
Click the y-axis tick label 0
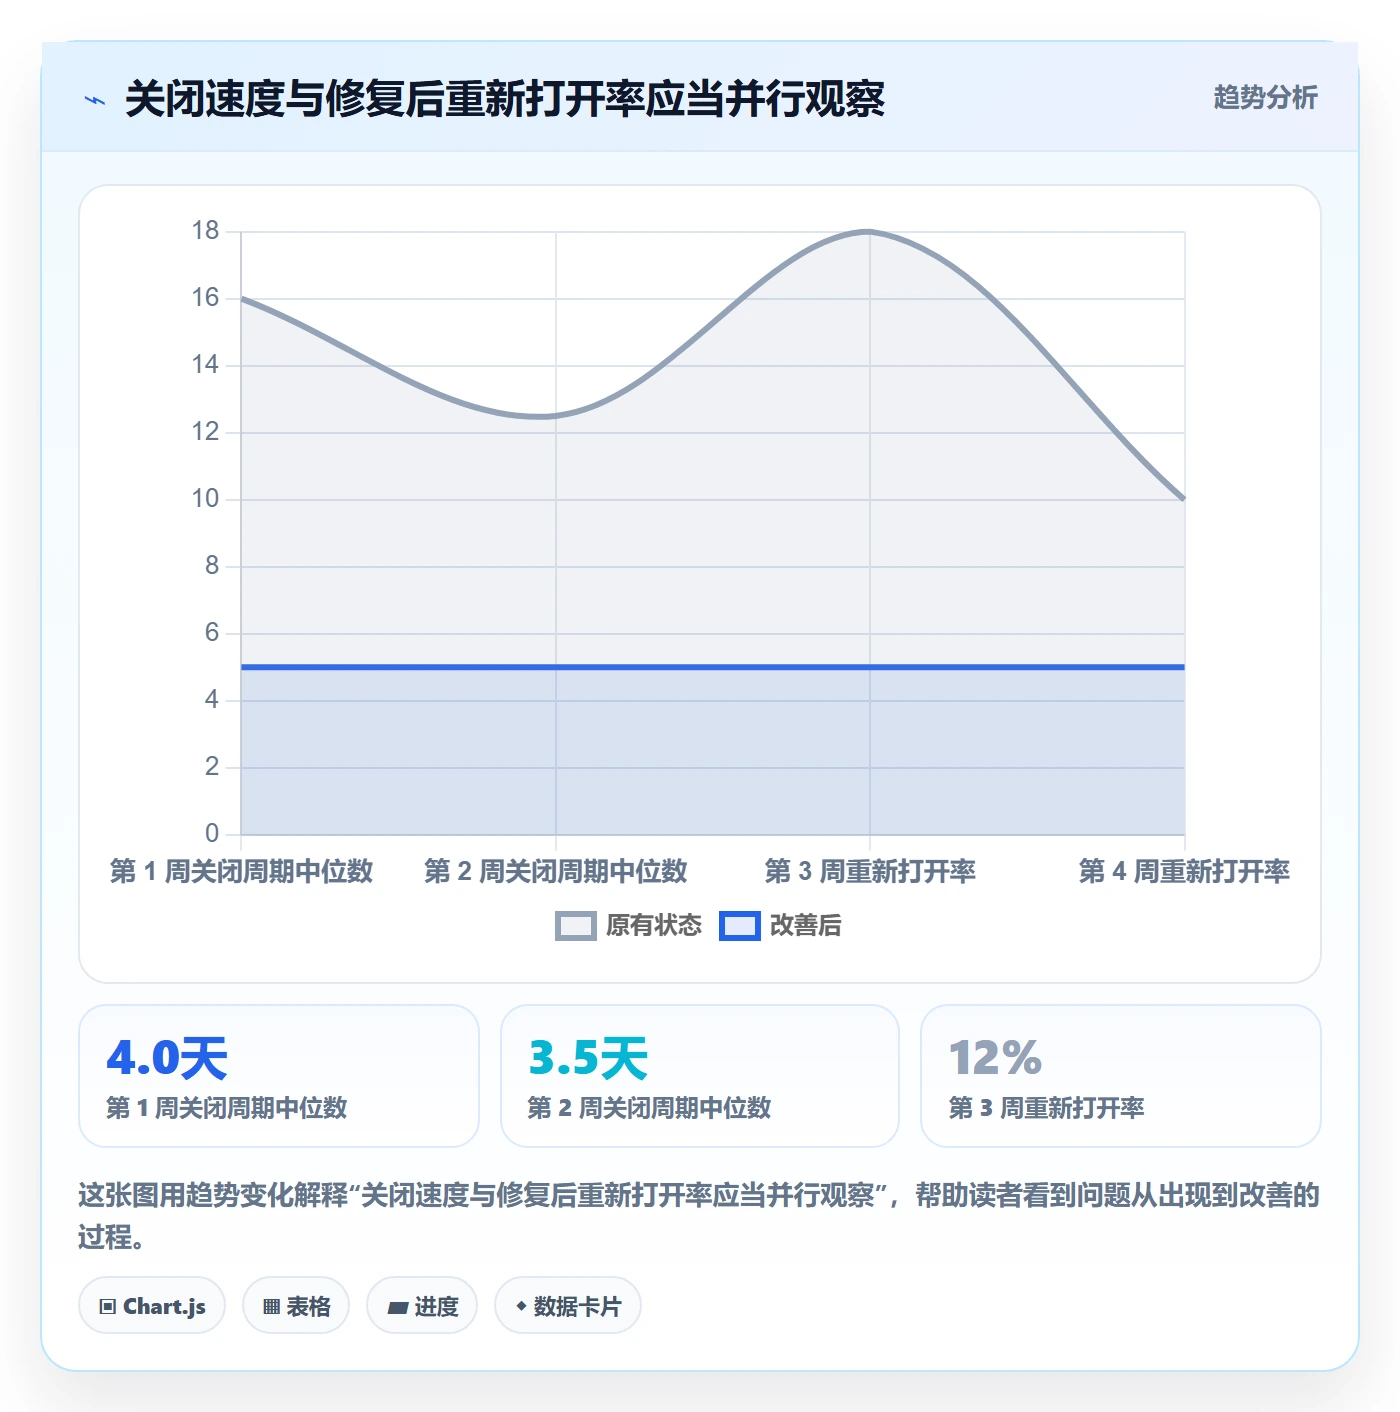(x=212, y=833)
